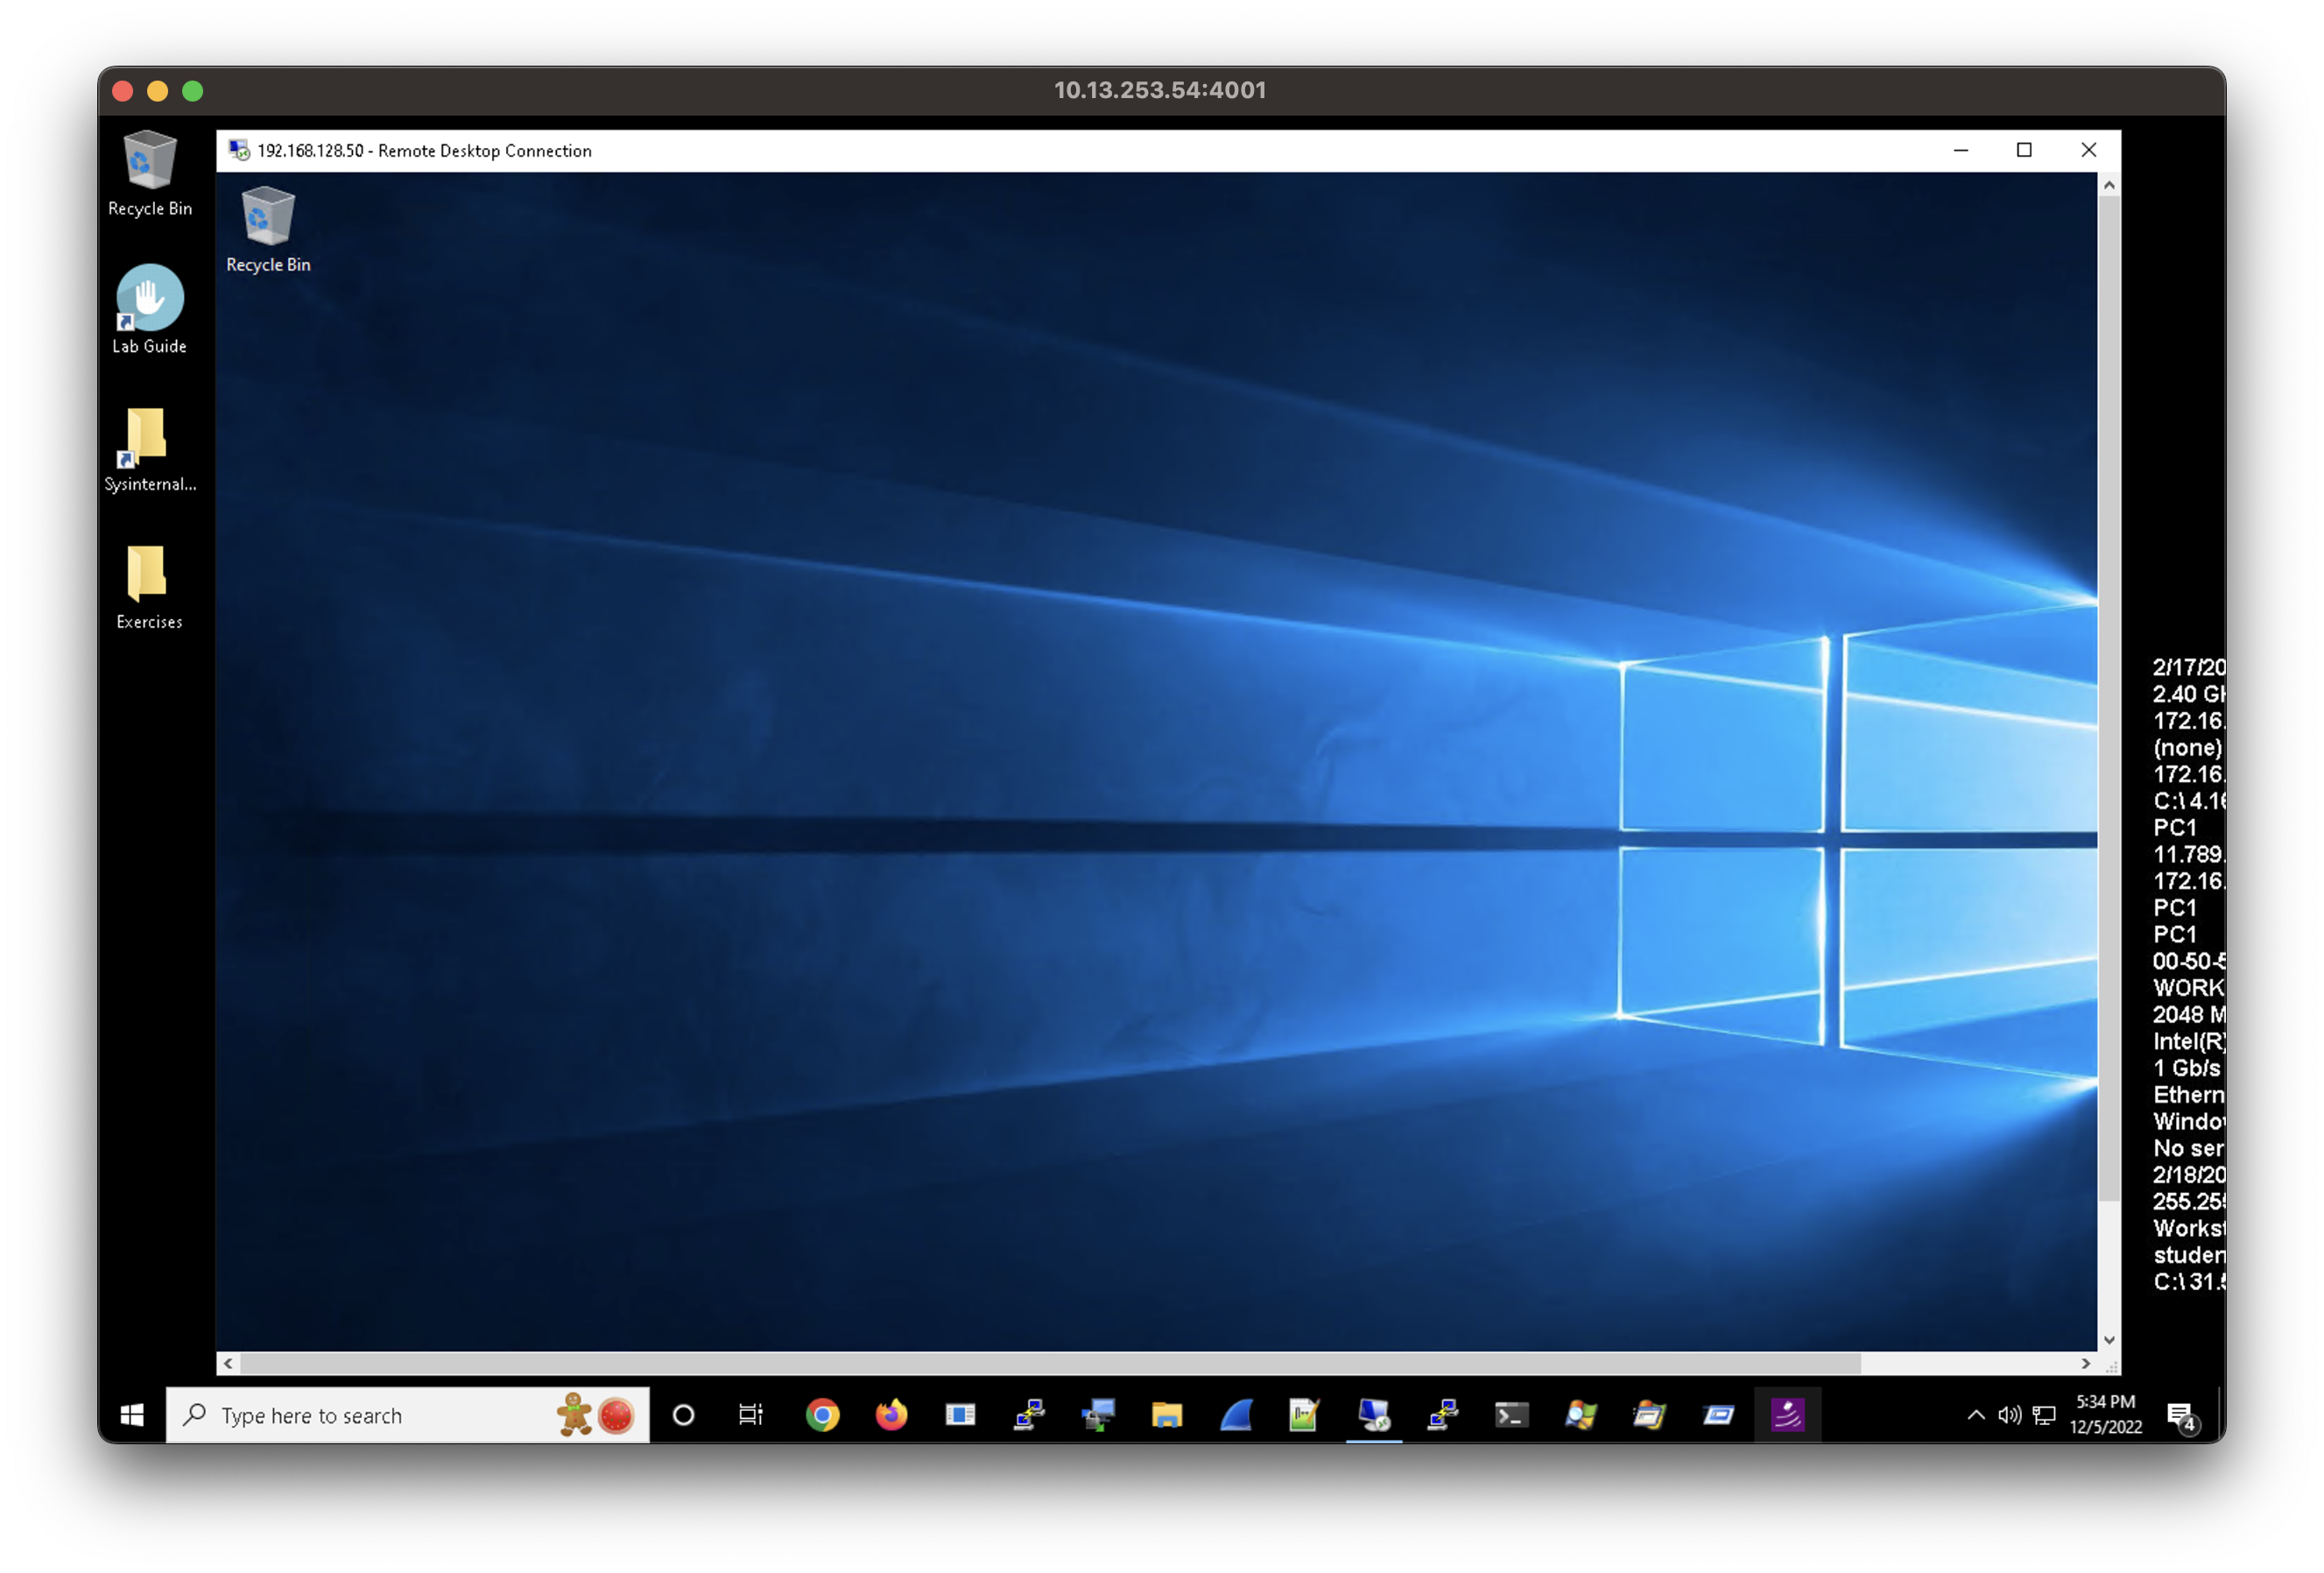Select the Sysinternals folder shortcut

[150, 449]
